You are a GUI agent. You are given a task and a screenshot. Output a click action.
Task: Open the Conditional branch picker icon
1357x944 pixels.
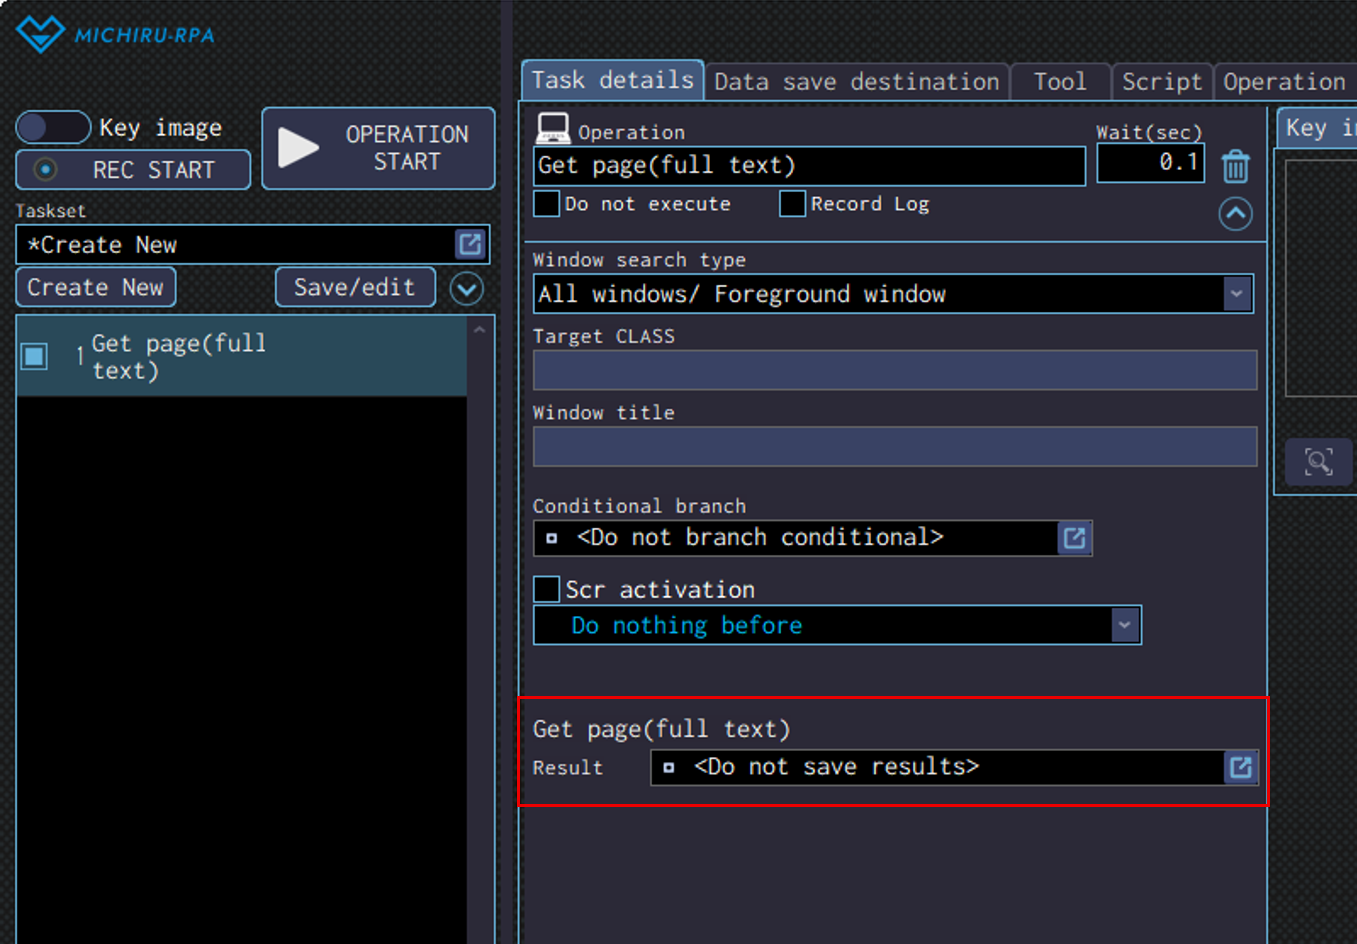pyautogui.click(x=1074, y=538)
